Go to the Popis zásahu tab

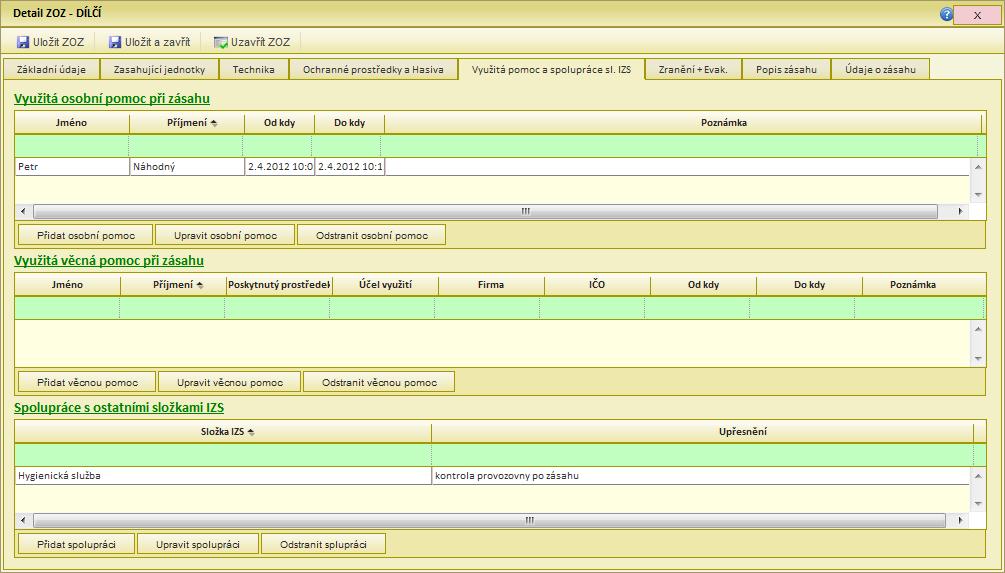[x=786, y=69]
